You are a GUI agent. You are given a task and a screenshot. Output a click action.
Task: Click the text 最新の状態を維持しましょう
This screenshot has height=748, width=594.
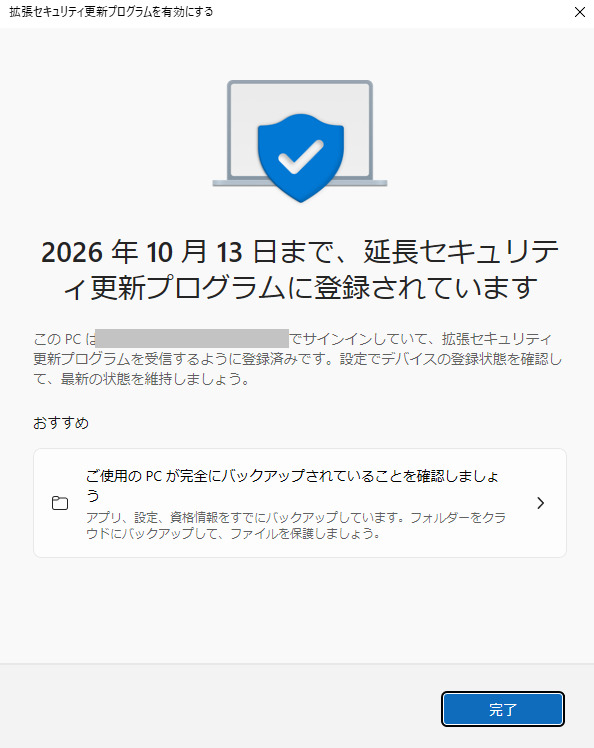tap(155, 379)
